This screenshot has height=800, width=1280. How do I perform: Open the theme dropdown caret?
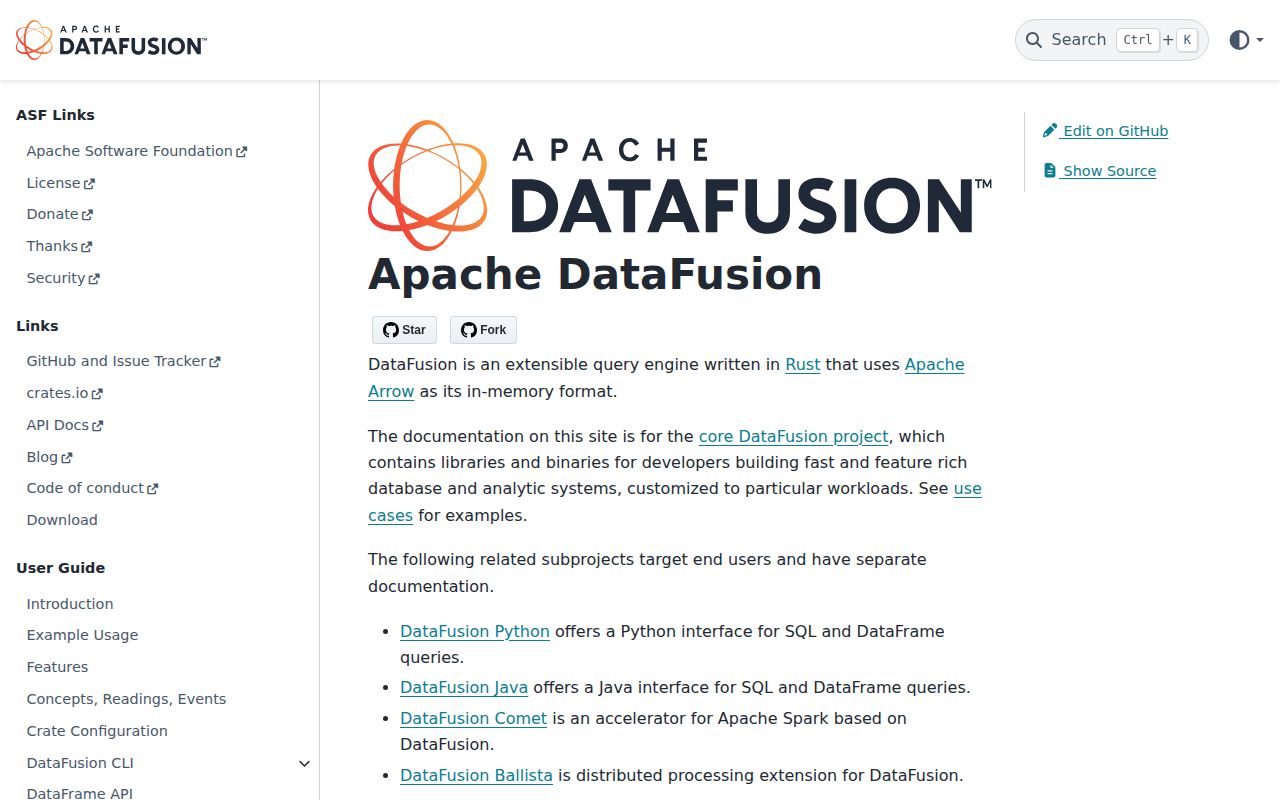pos(1260,40)
